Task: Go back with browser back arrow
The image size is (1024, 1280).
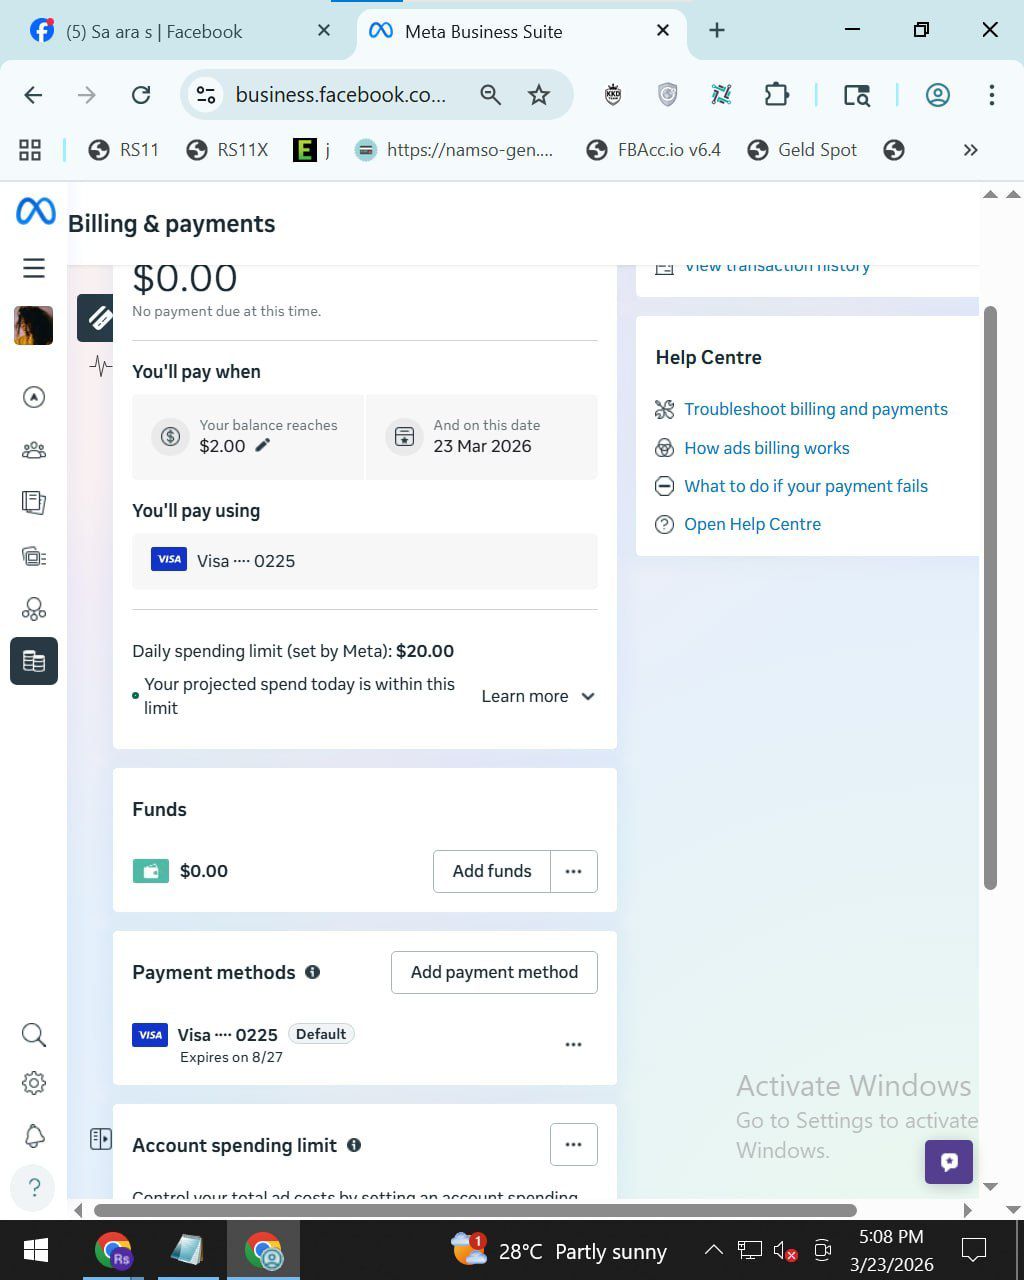Action: [x=33, y=95]
